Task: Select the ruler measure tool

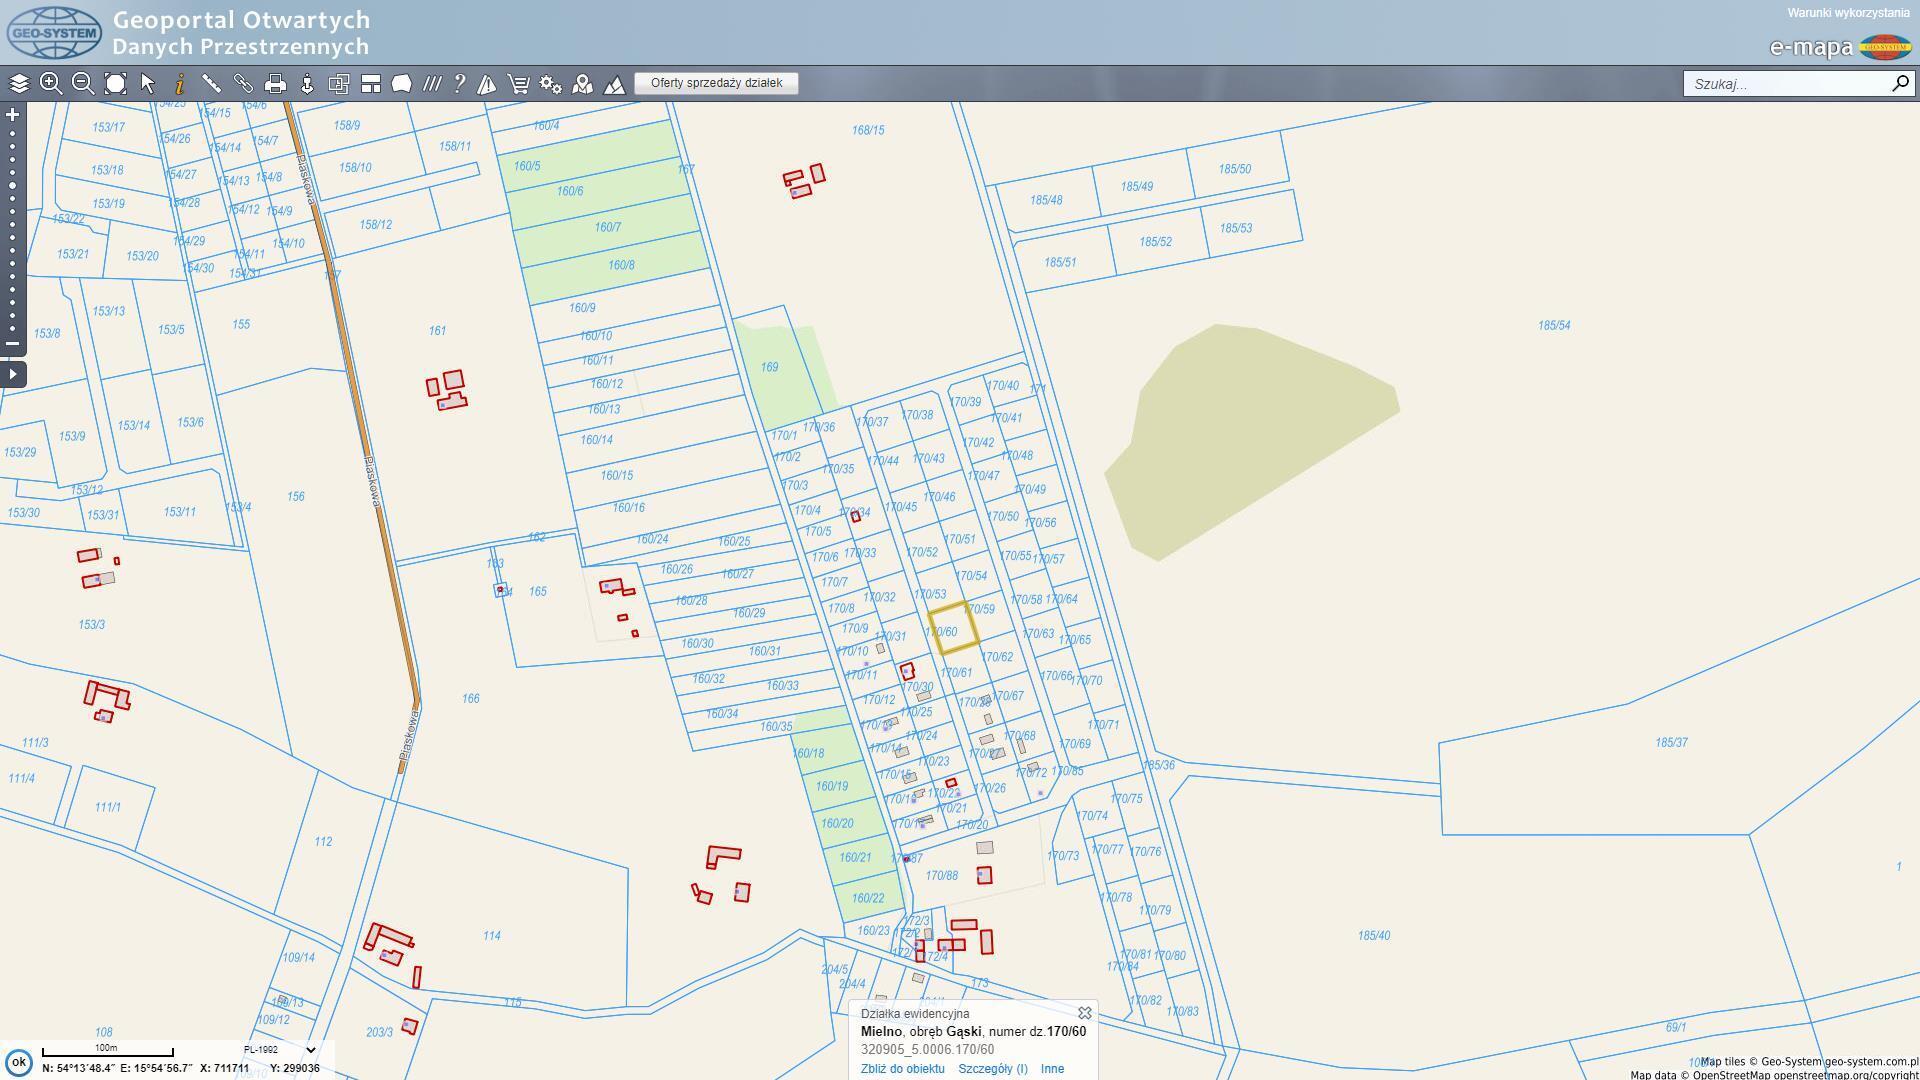Action: (x=211, y=84)
